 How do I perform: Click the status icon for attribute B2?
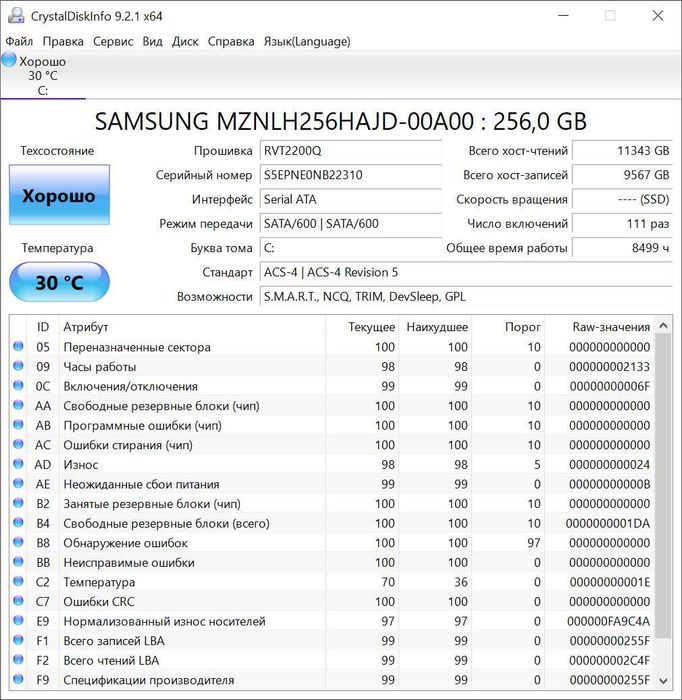[x=18, y=503]
